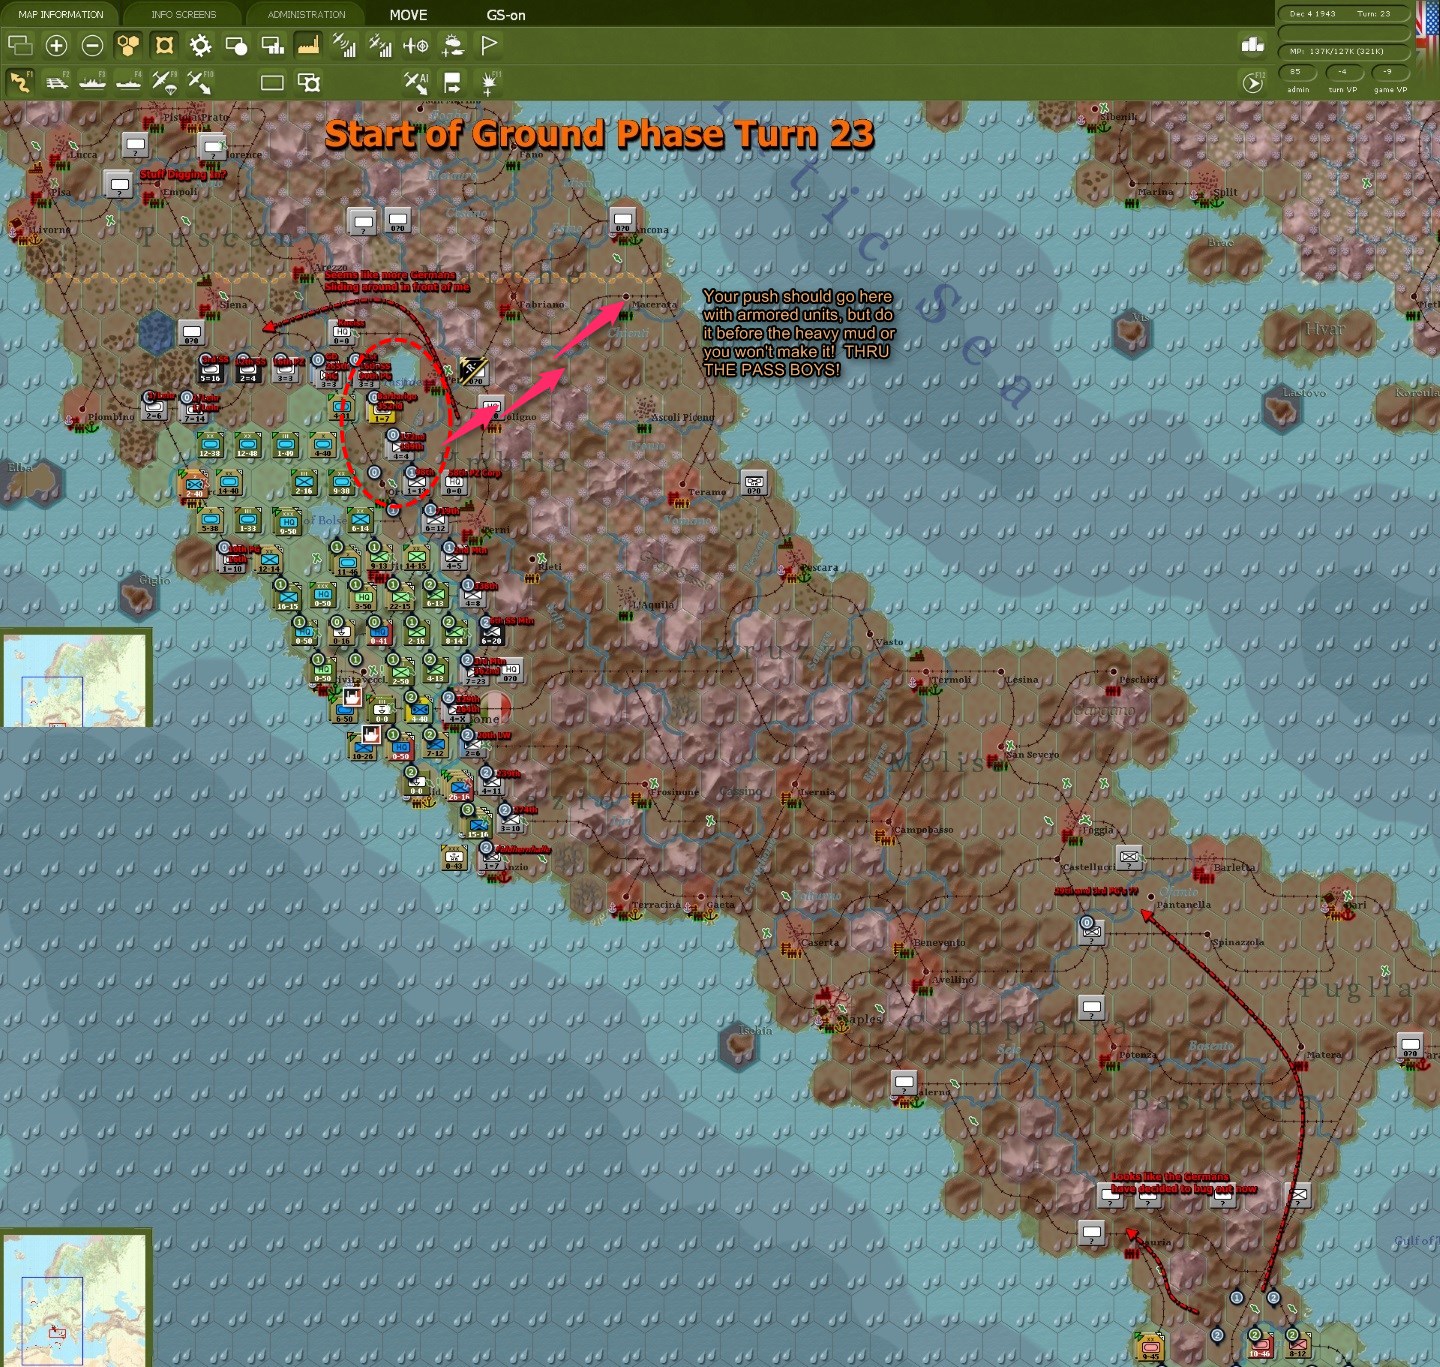The image size is (1440, 1367).
Task: End the turn with the F12 arrow button
Action: tap(1253, 82)
